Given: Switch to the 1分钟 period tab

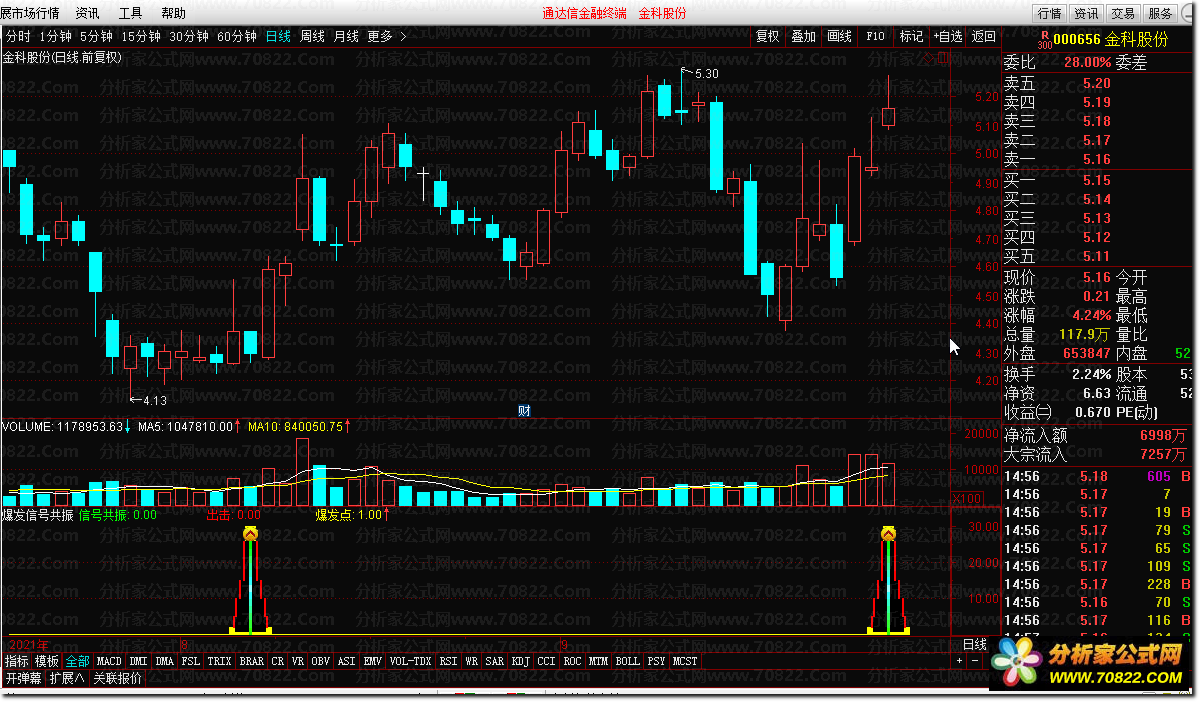Looking at the screenshot, I should [56, 36].
